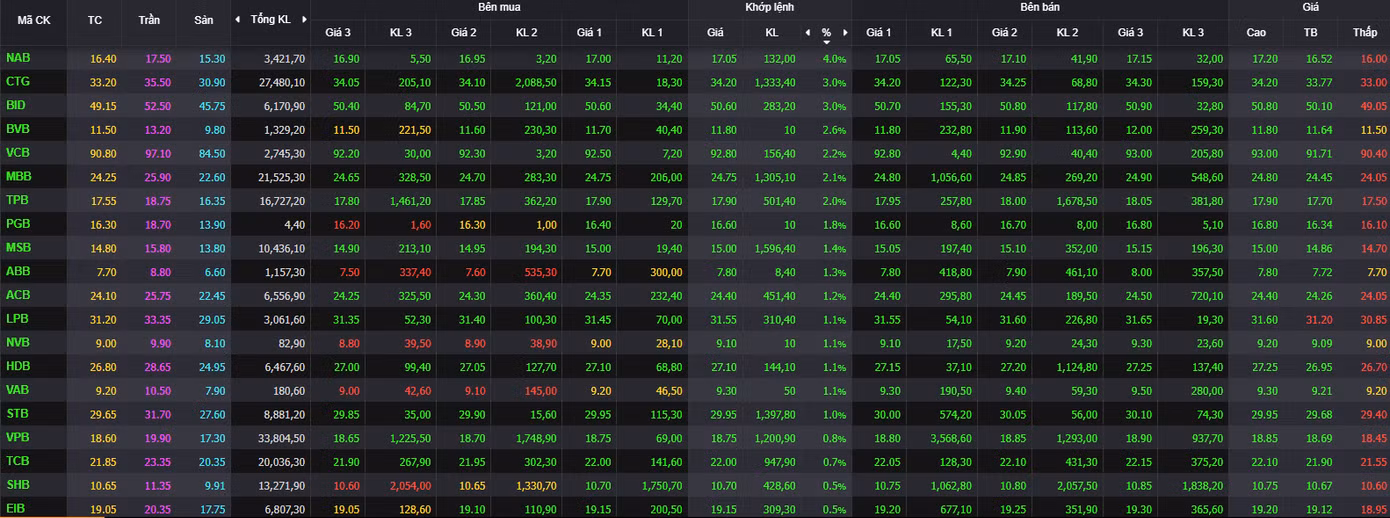The width and height of the screenshot is (1390, 518).
Task: Select SHB ticker row
Action: (x=695, y=485)
